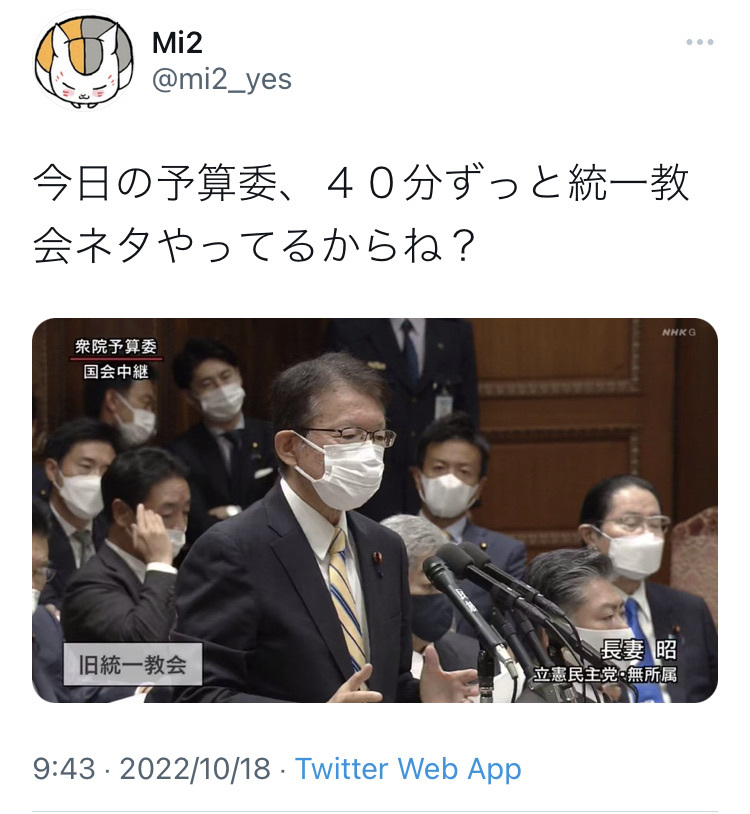The width and height of the screenshot is (750, 814).
Task: Open the attached NHK broadcast image
Action: point(375,510)
